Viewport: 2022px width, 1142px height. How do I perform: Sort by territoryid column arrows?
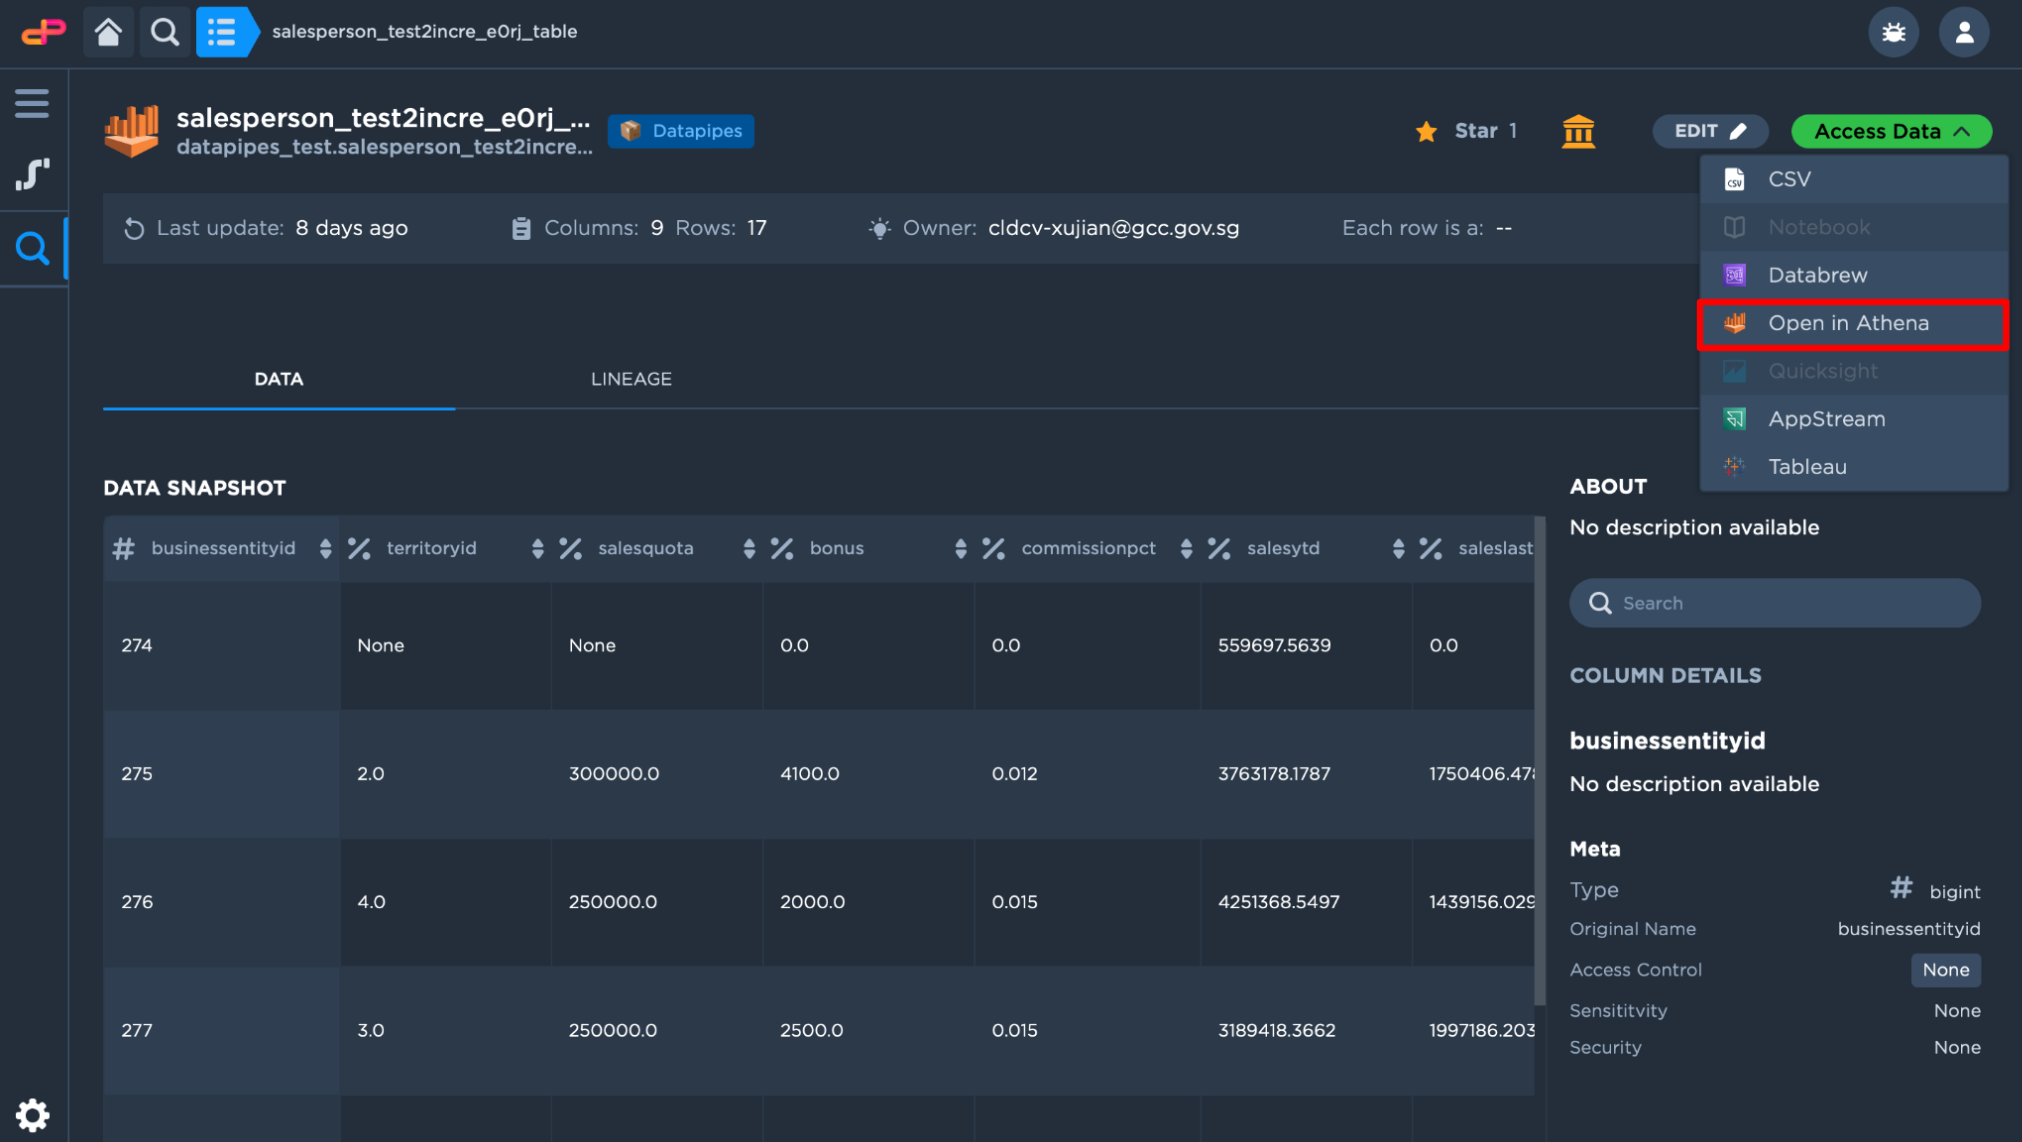tap(538, 548)
